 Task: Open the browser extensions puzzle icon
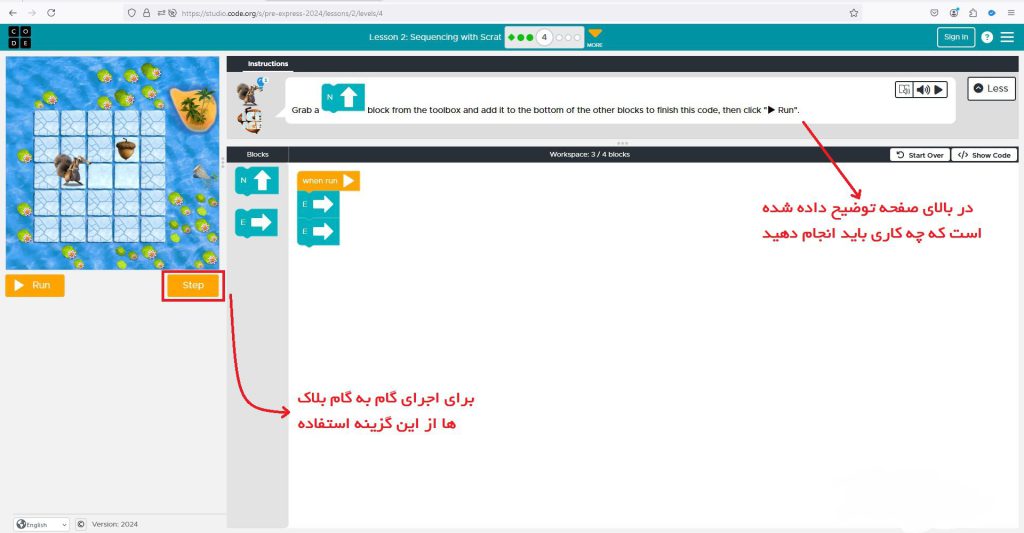click(973, 12)
